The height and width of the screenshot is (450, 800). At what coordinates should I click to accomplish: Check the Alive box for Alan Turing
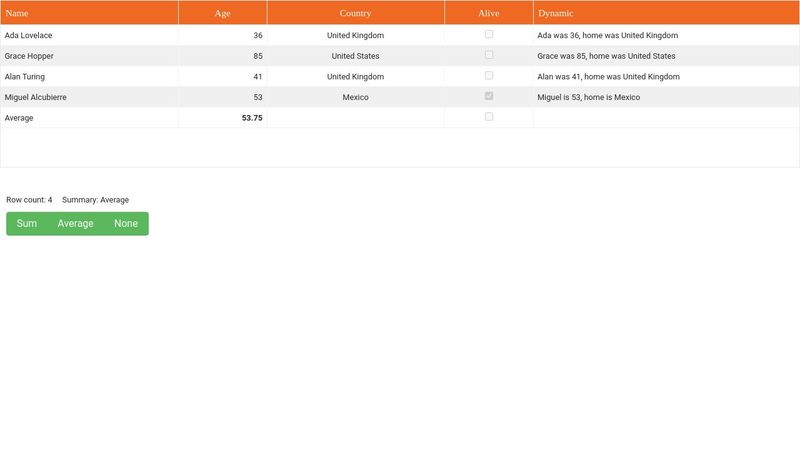point(489,76)
